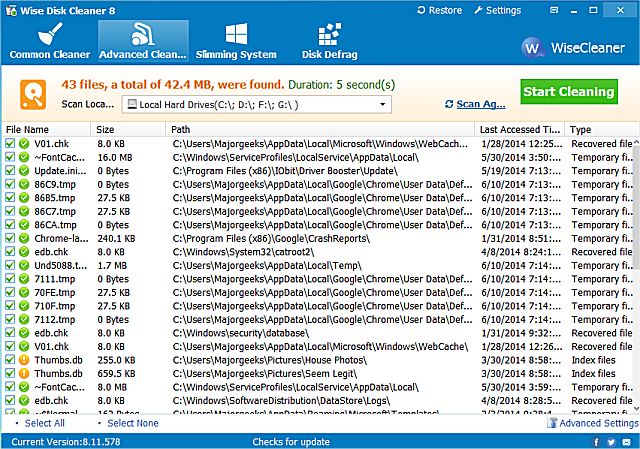Open Advanced Settings link at bottom right
The height and width of the screenshot is (449, 640).
point(593,423)
